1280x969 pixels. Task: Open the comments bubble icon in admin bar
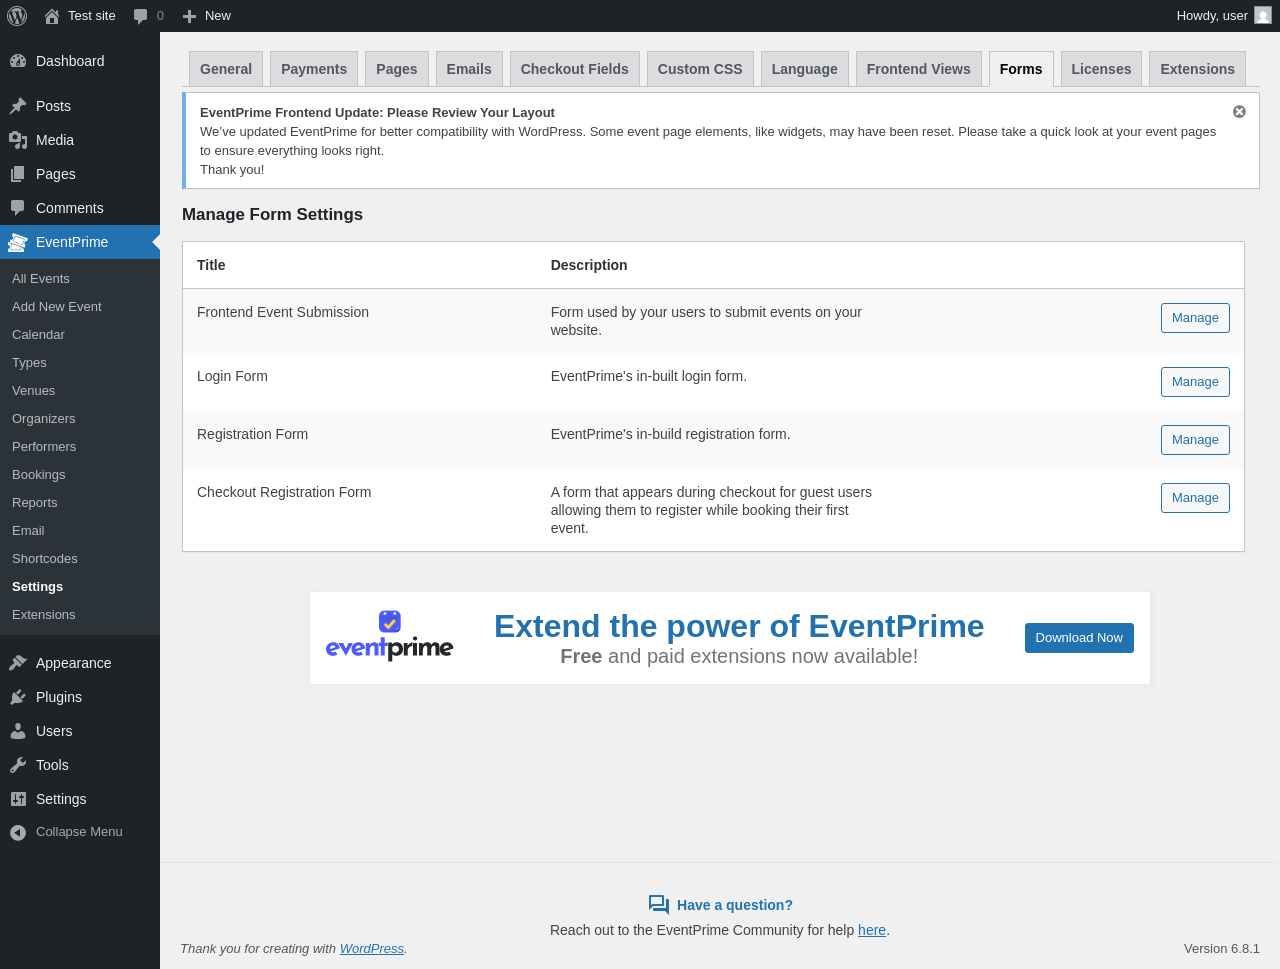pyautogui.click(x=141, y=16)
